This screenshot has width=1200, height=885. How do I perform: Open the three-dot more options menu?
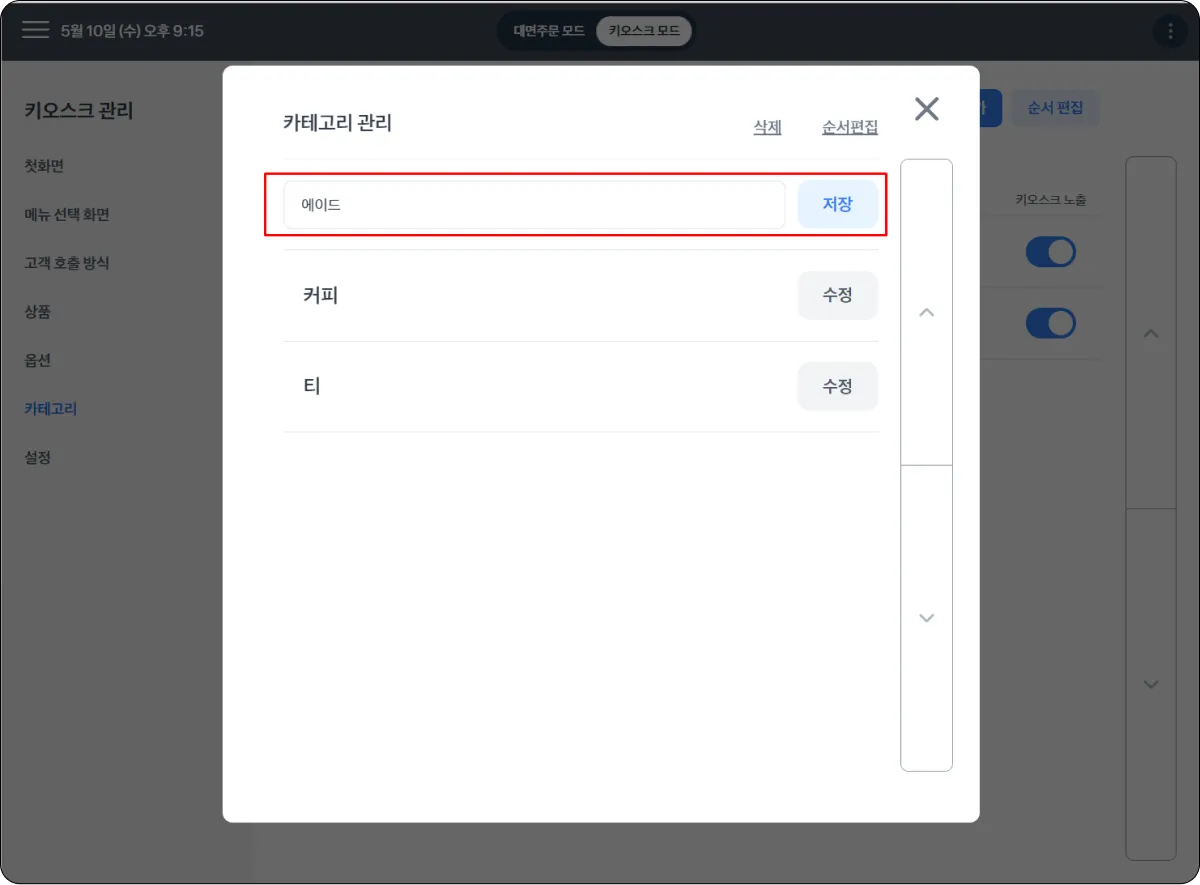click(1170, 31)
